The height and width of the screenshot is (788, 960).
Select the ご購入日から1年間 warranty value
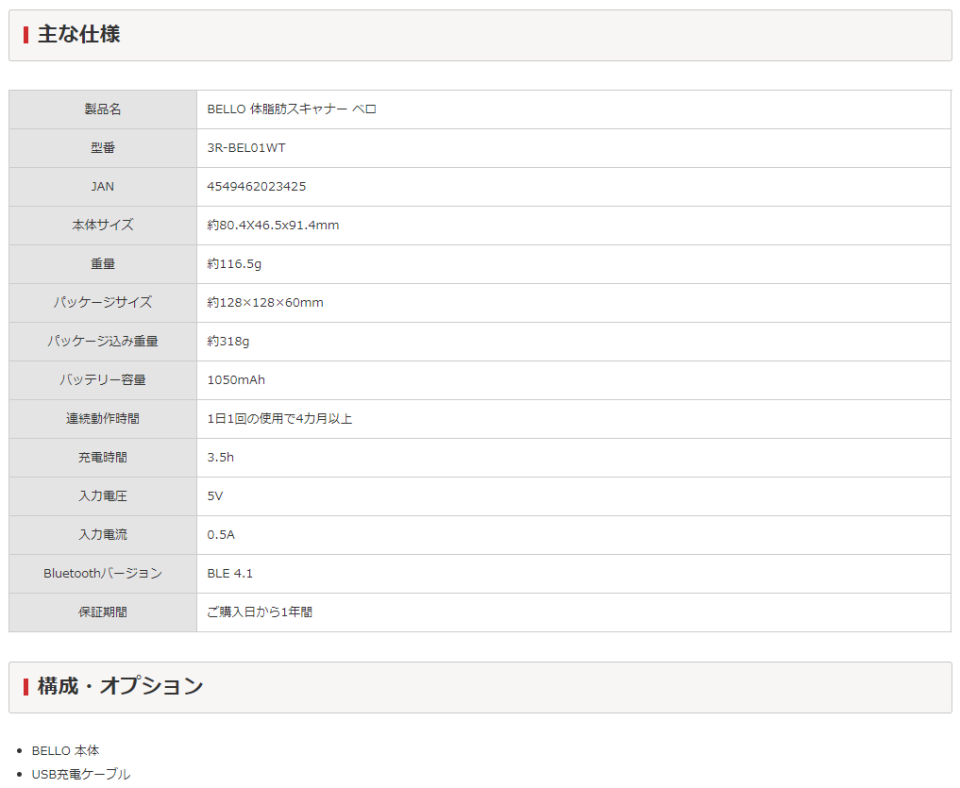(x=260, y=612)
